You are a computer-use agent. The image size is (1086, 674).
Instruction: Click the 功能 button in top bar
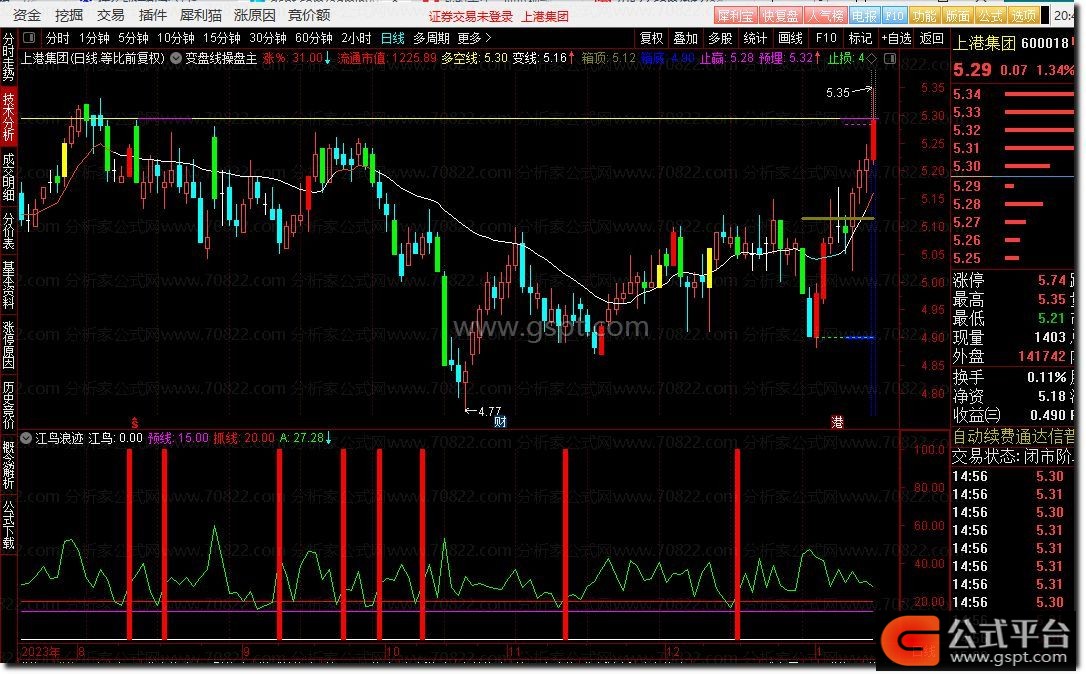[x=925, y=15]
